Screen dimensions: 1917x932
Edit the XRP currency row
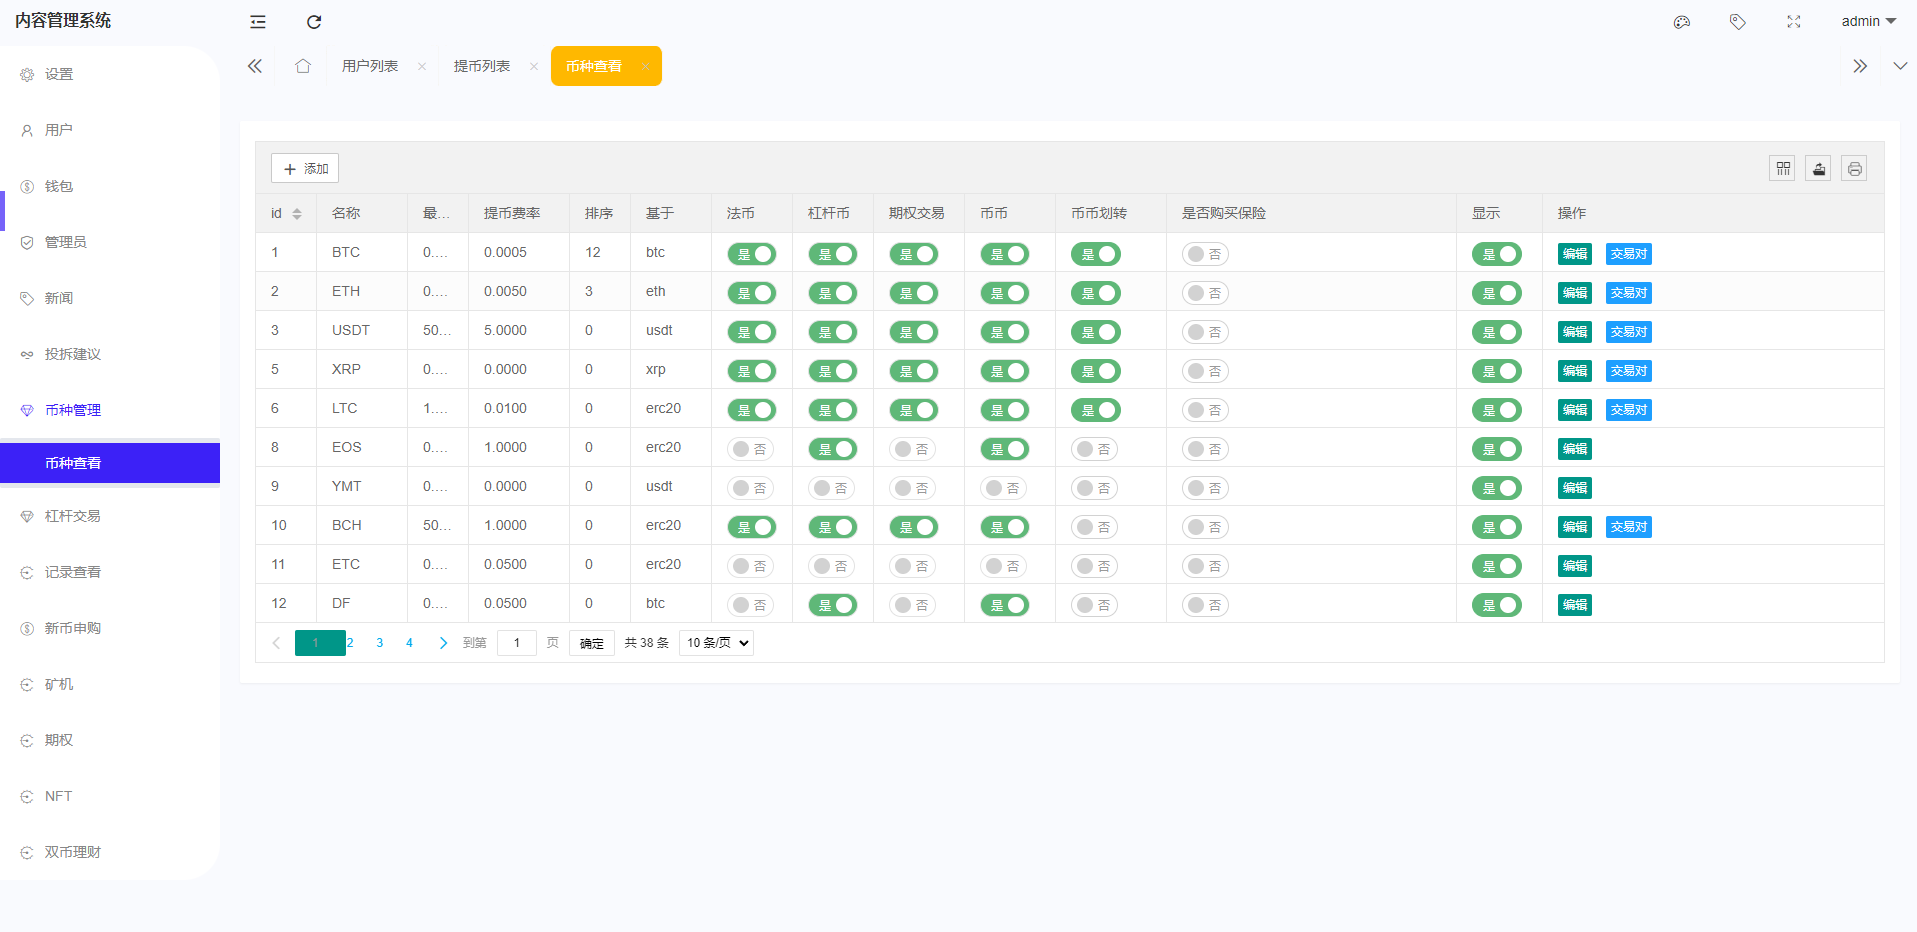click(x=1573, y=370)
